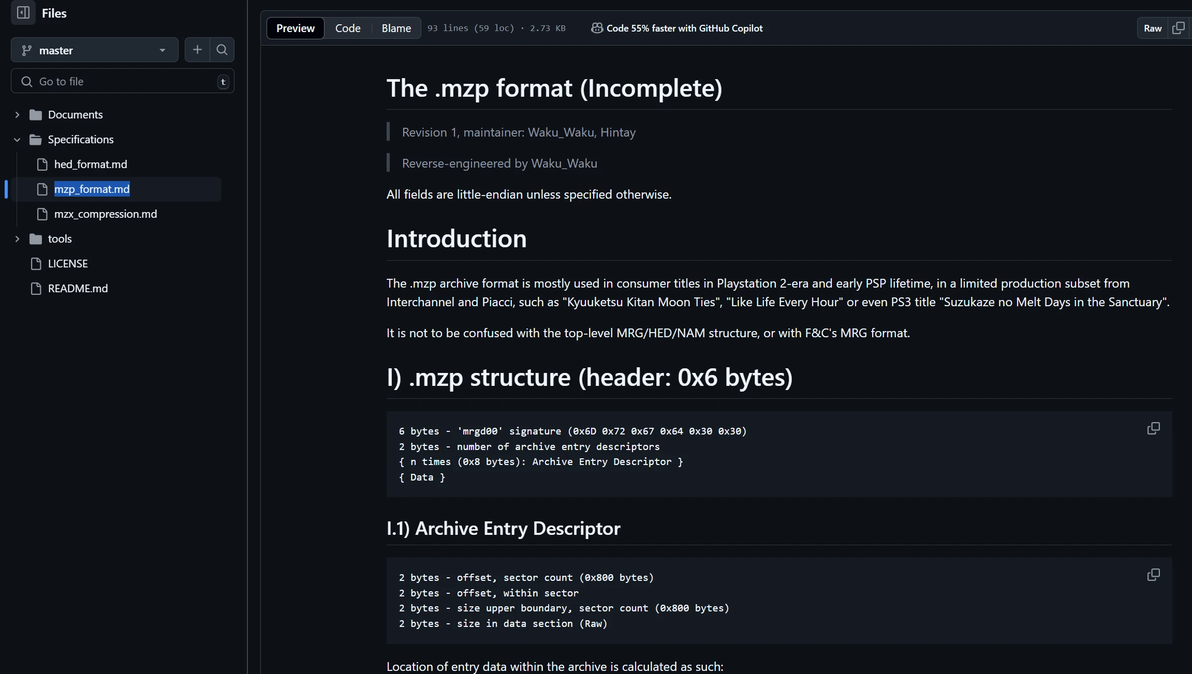This screenshot has height=674, width=1192.
Task: Click the Raw button
Action: (1152, 28)
